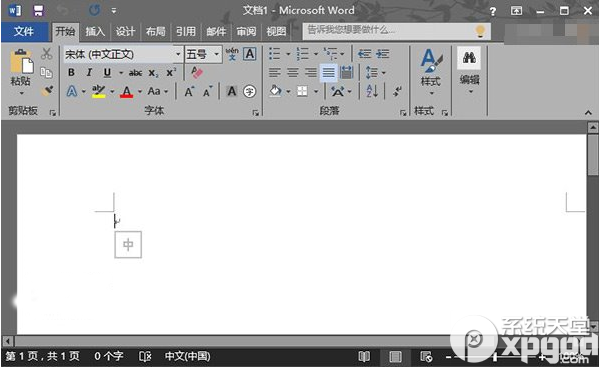Image resolution: width=599 pixels, height=367 pixels.
Task: Click the Help question mark
Action: pyautogui.click(x=493, y=11)
